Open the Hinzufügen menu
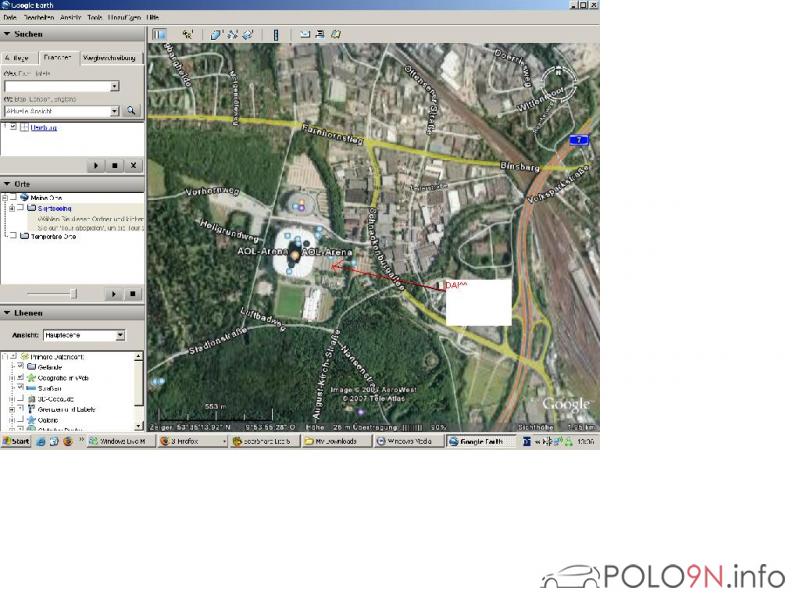 (x=124, y=17)
